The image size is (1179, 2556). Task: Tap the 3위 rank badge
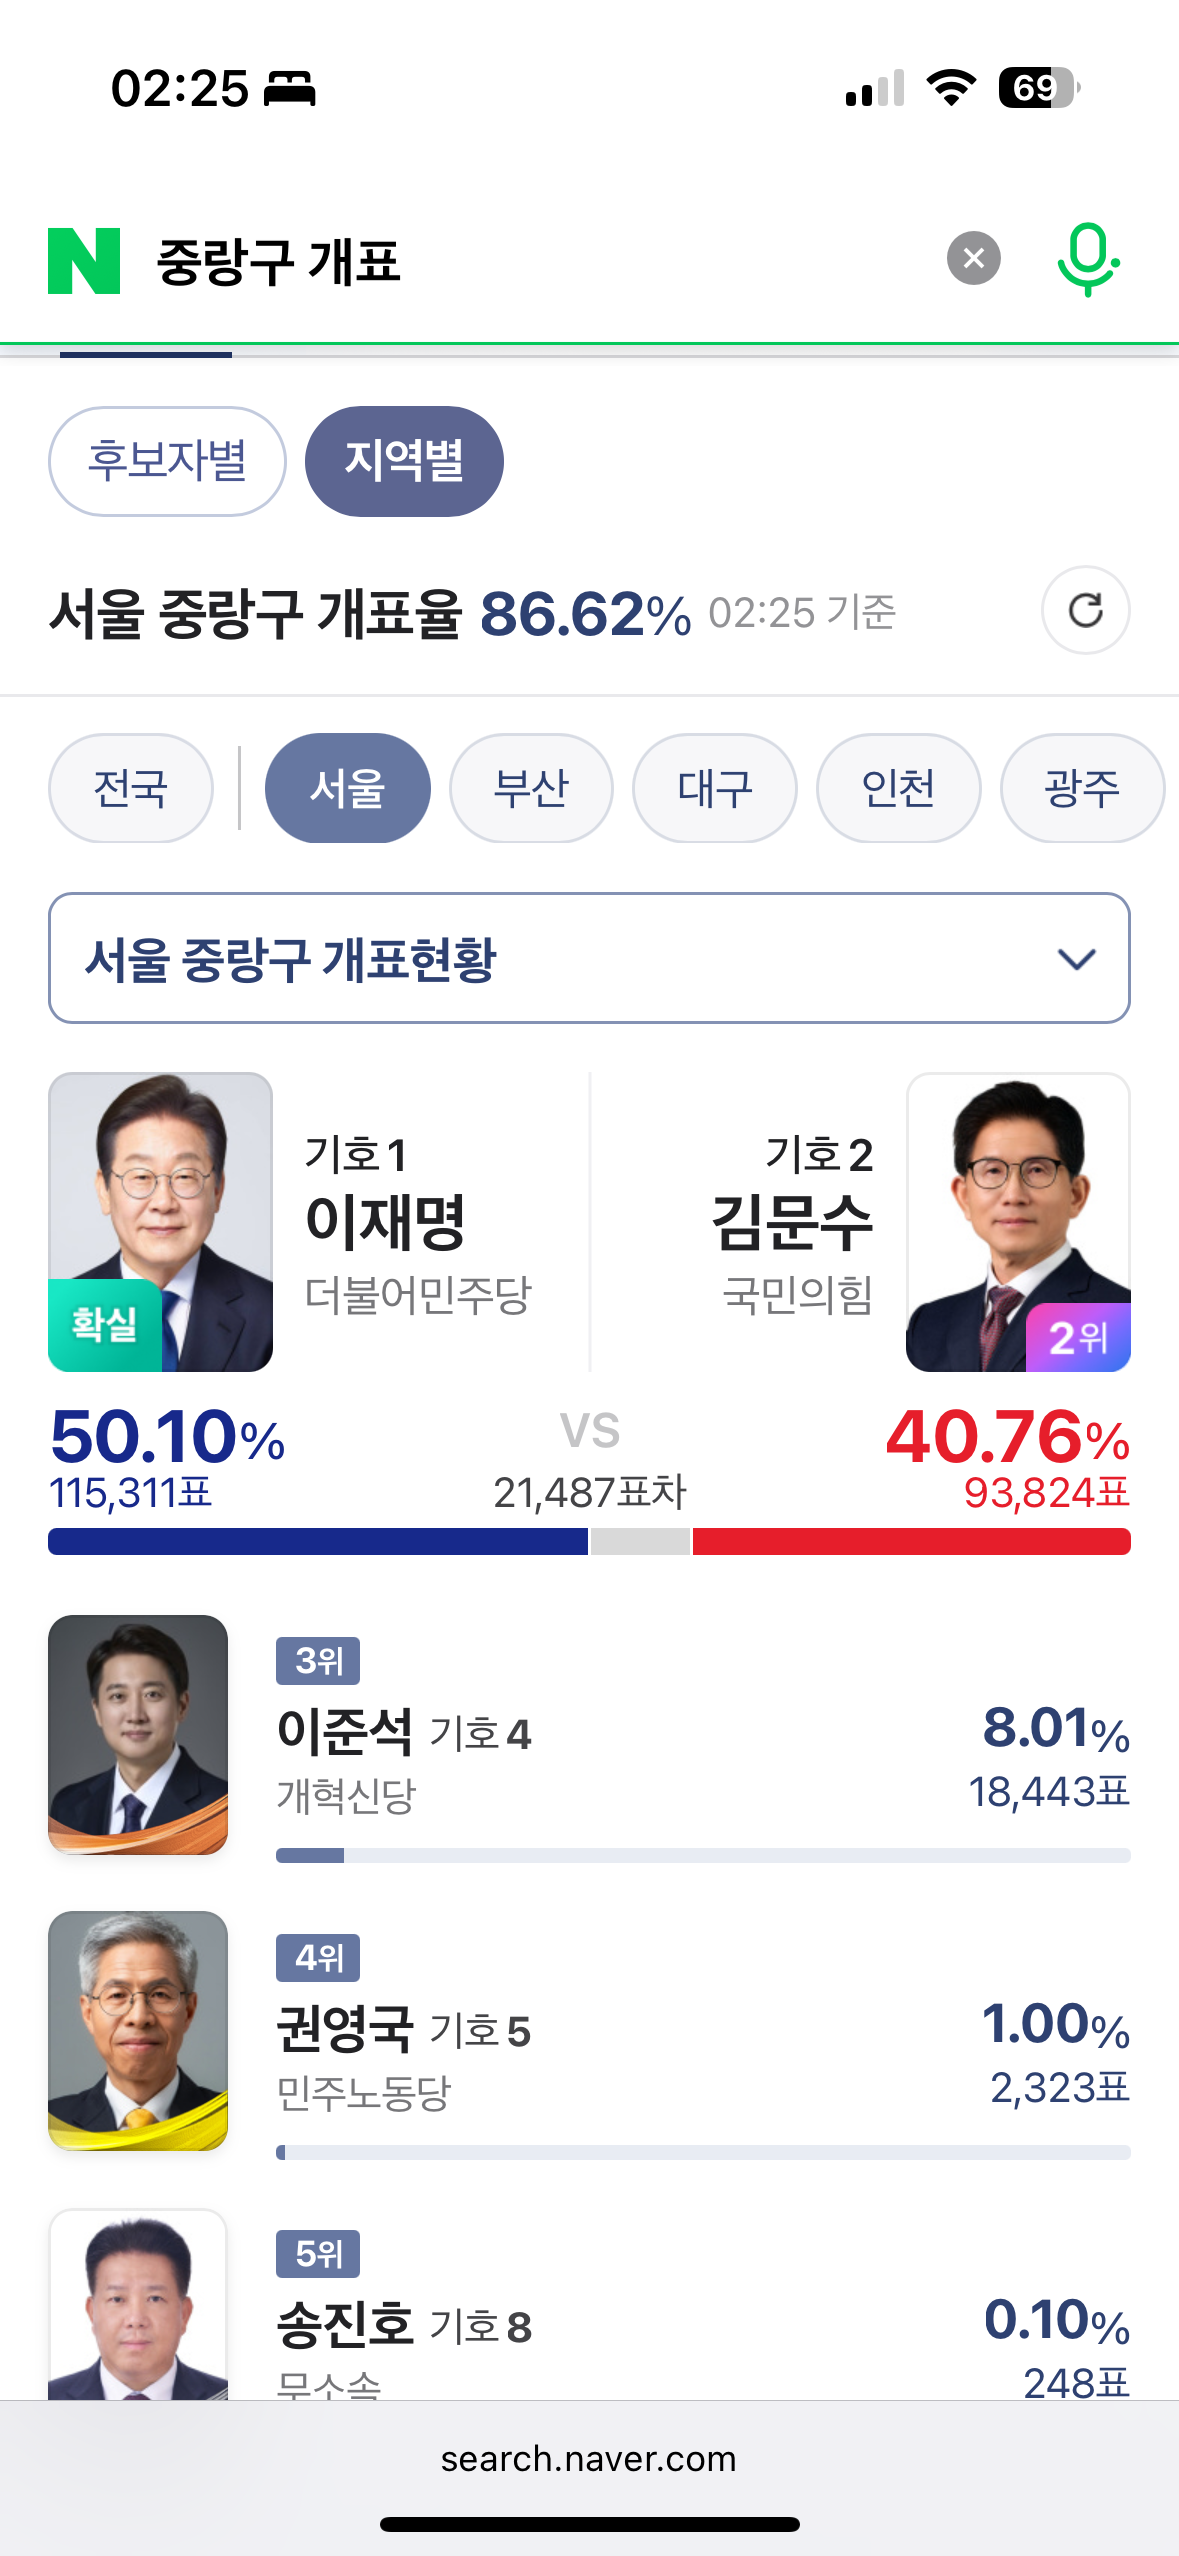pyautogui.click(x=318, y=1661)
